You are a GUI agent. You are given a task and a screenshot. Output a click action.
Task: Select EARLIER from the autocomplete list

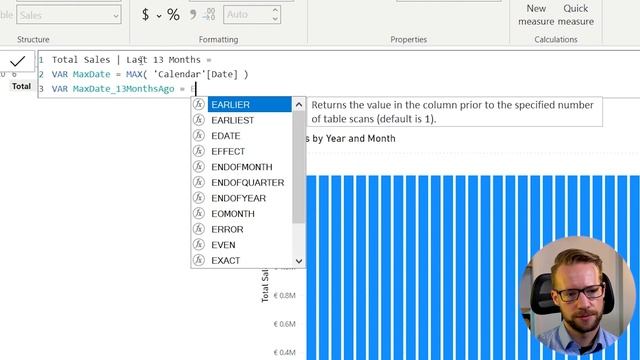(x=249, y=104)
